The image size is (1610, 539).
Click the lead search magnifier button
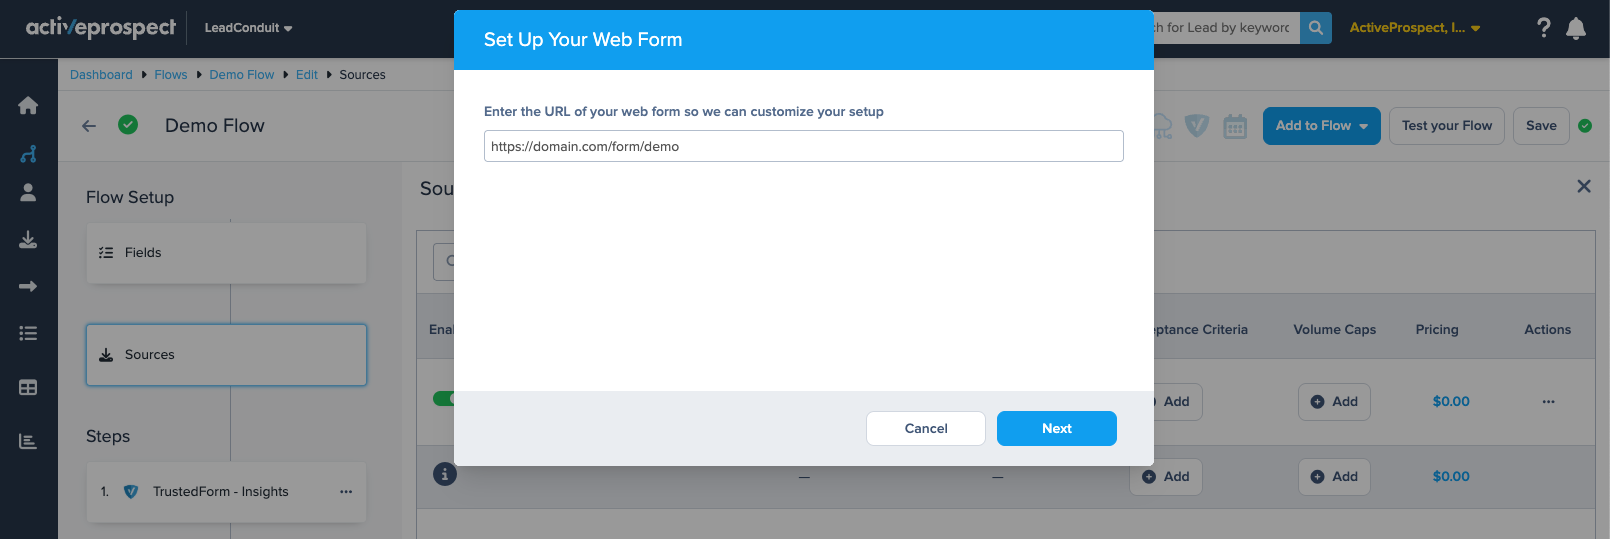[x=1316, y=28]
